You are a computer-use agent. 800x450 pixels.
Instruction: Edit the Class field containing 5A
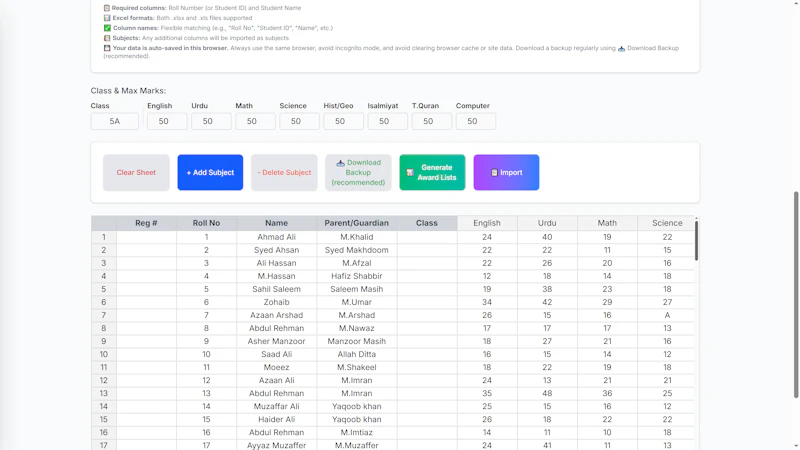click(114, 121)
